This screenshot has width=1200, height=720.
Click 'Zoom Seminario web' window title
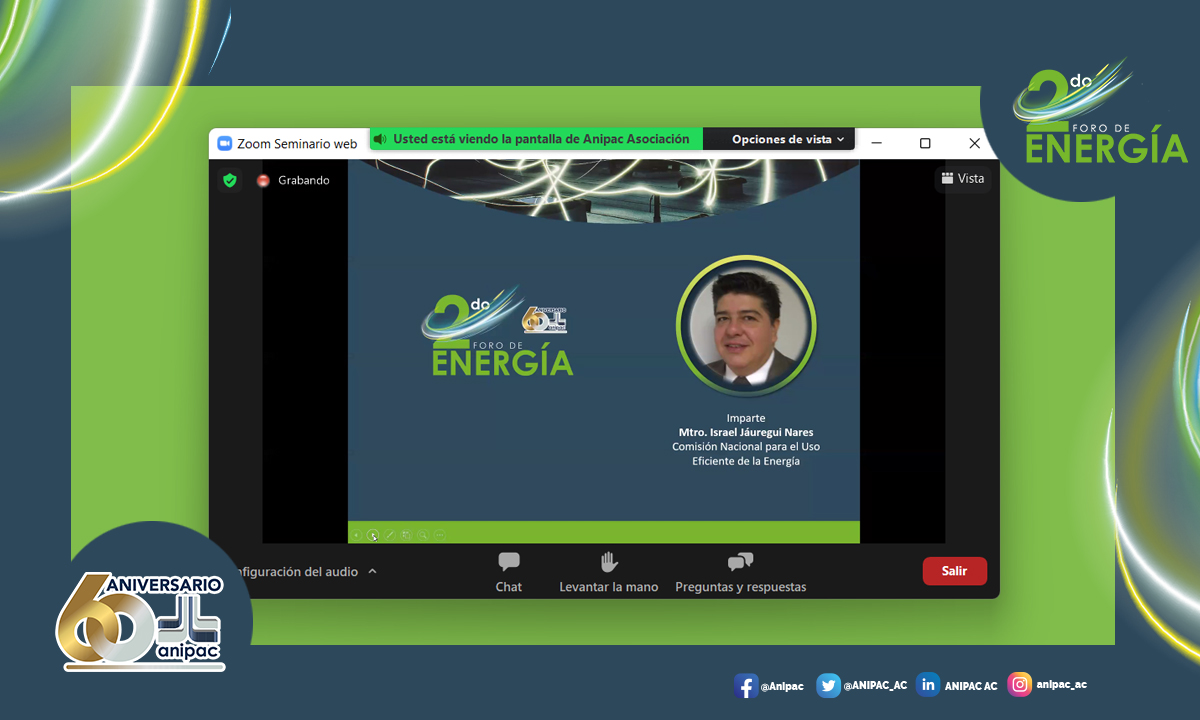pos(297,143)
